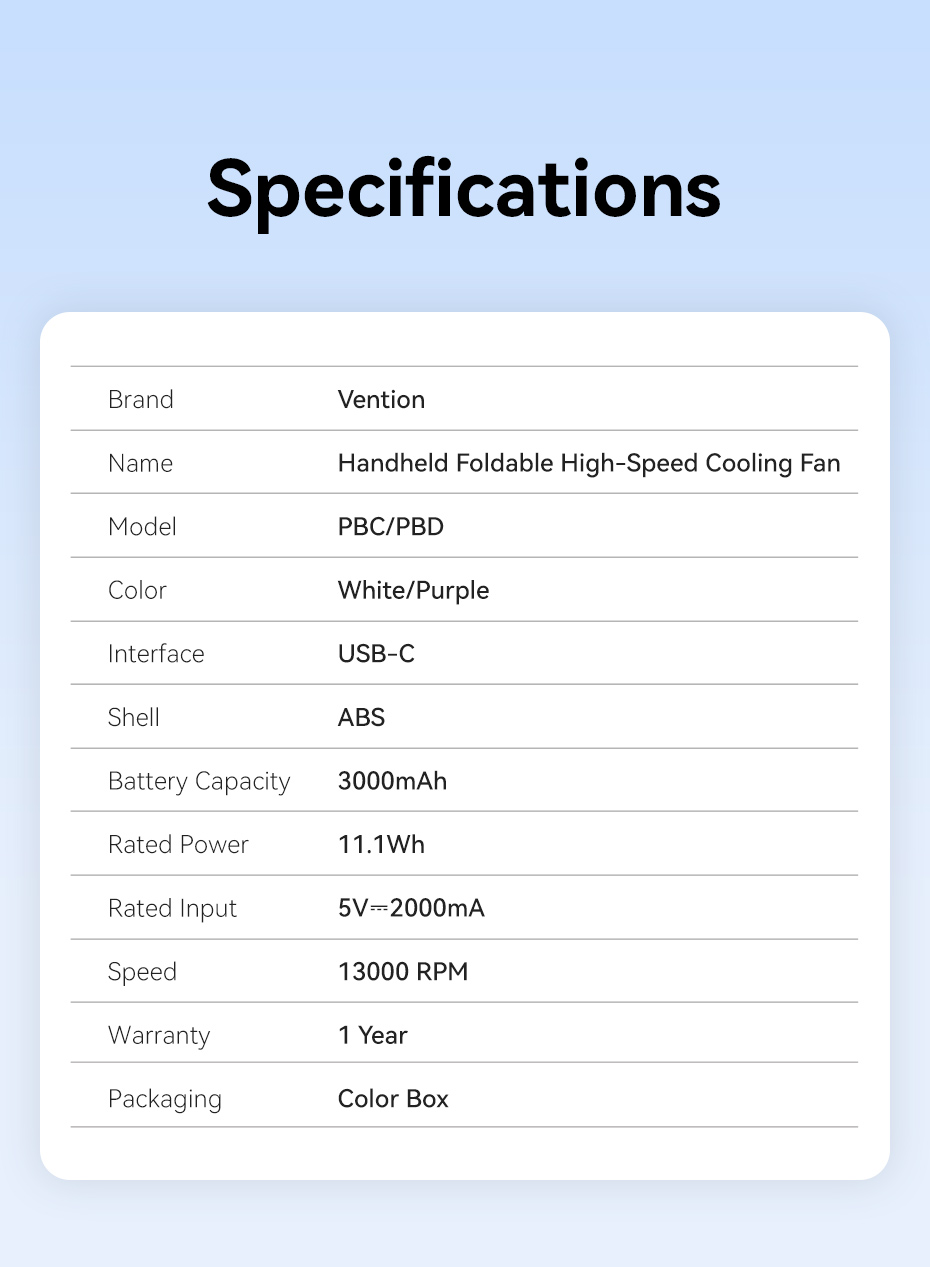Click the Specifications heading
The width and height of the screenshot is (930, 1267).
pyautogui.click(x=464, y=188)
